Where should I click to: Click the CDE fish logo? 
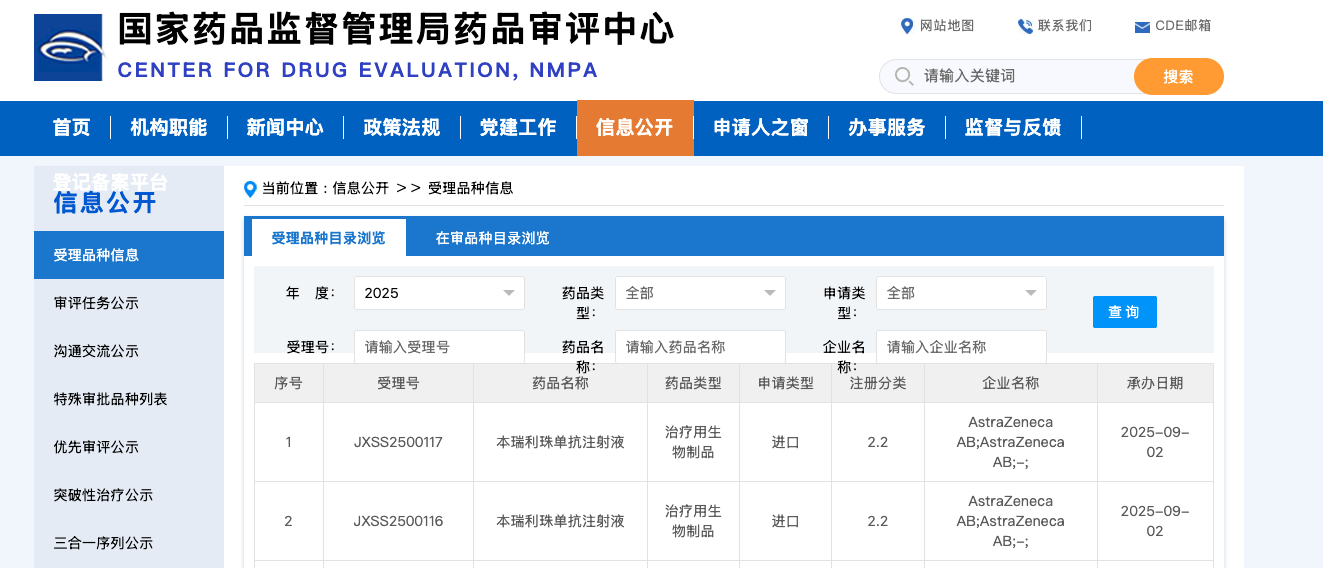point(68,48)
